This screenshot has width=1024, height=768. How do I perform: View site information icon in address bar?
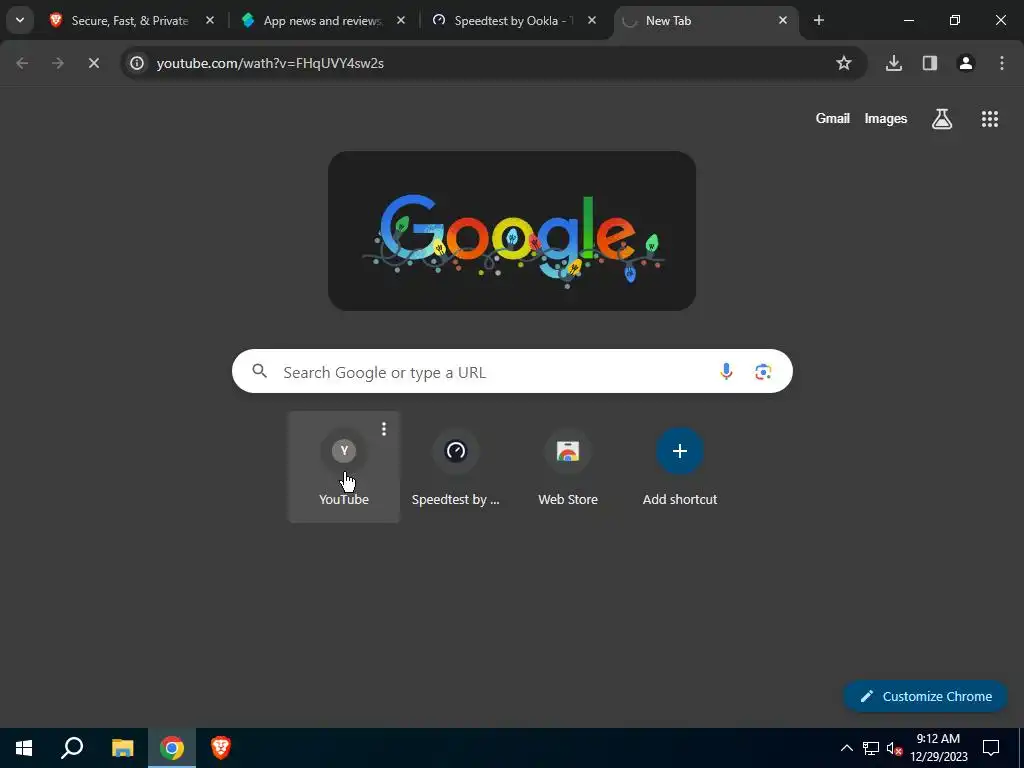pos(137,63)
